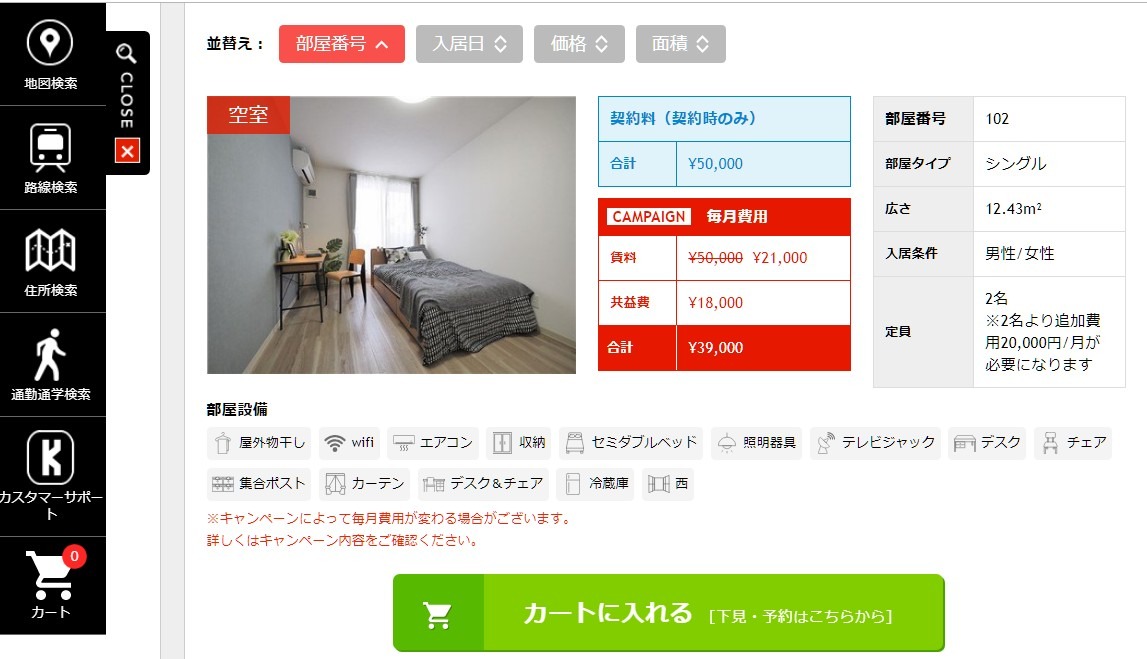Click the wifi amenity tag
This screenshot has width=1147, height=659.
point(350,443)
